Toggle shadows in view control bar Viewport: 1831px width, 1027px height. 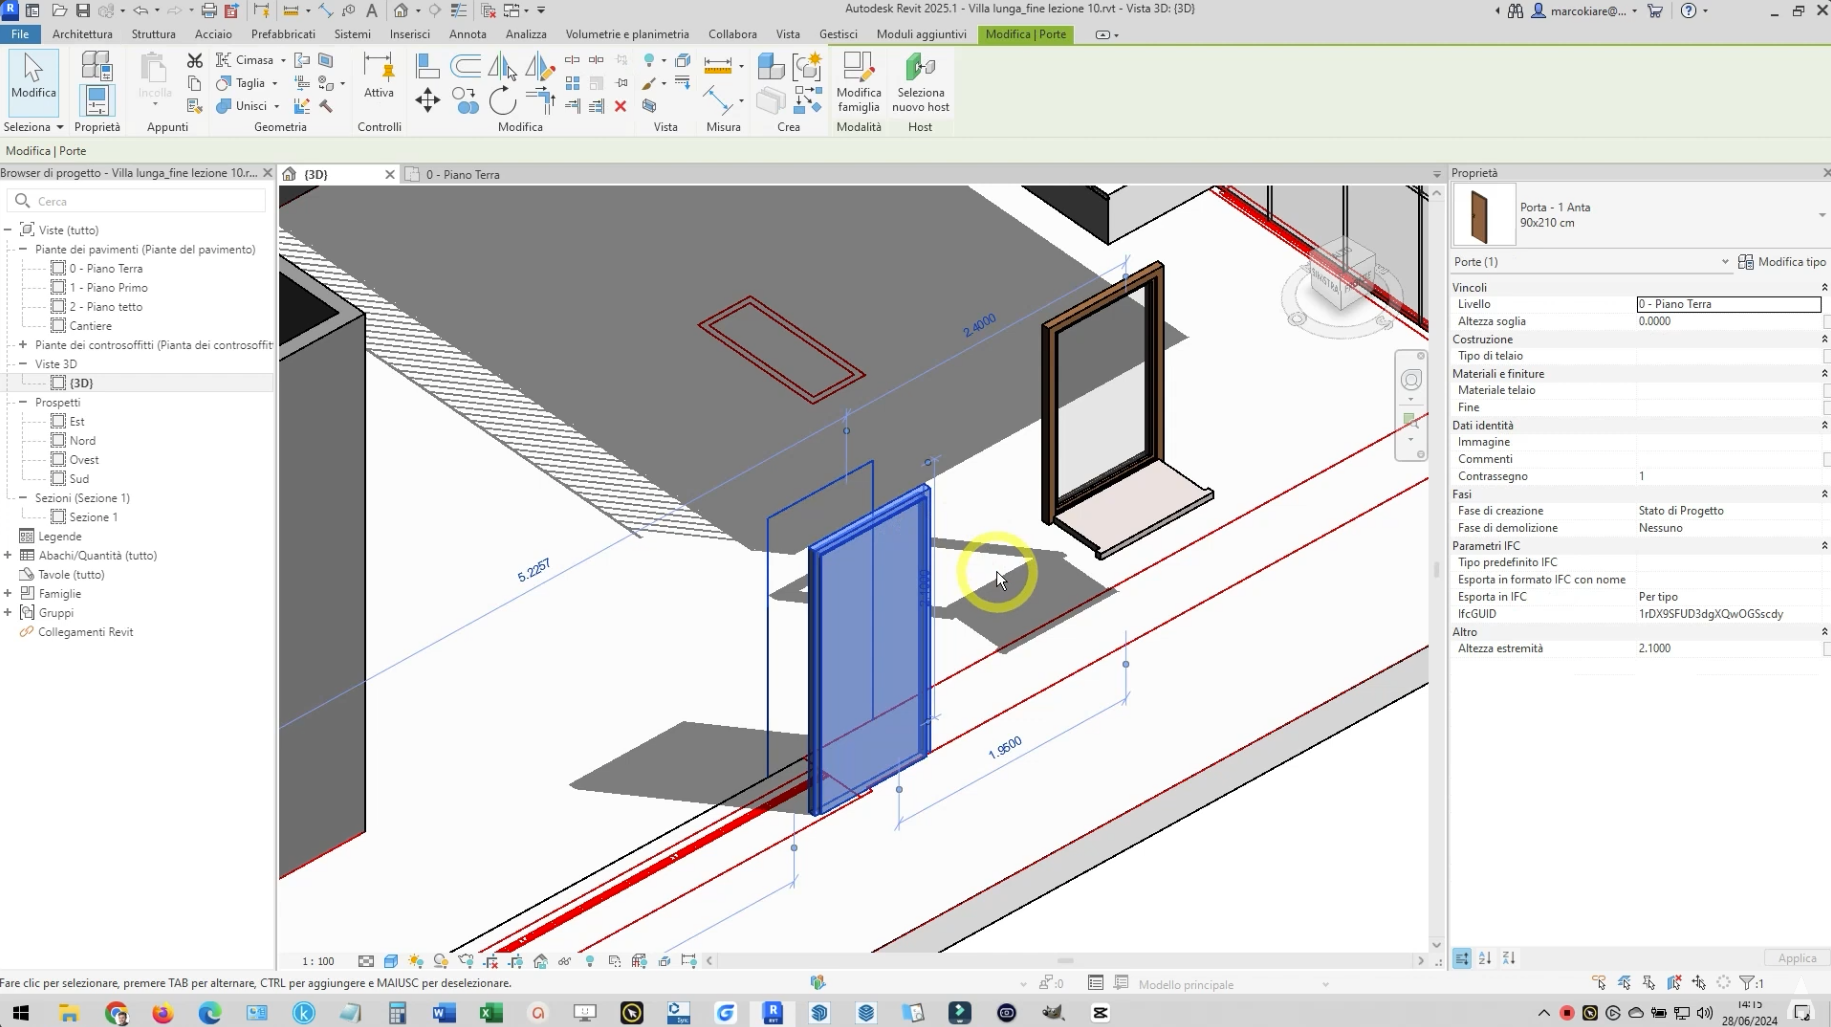pyautogui.click(x=441, y=961)
